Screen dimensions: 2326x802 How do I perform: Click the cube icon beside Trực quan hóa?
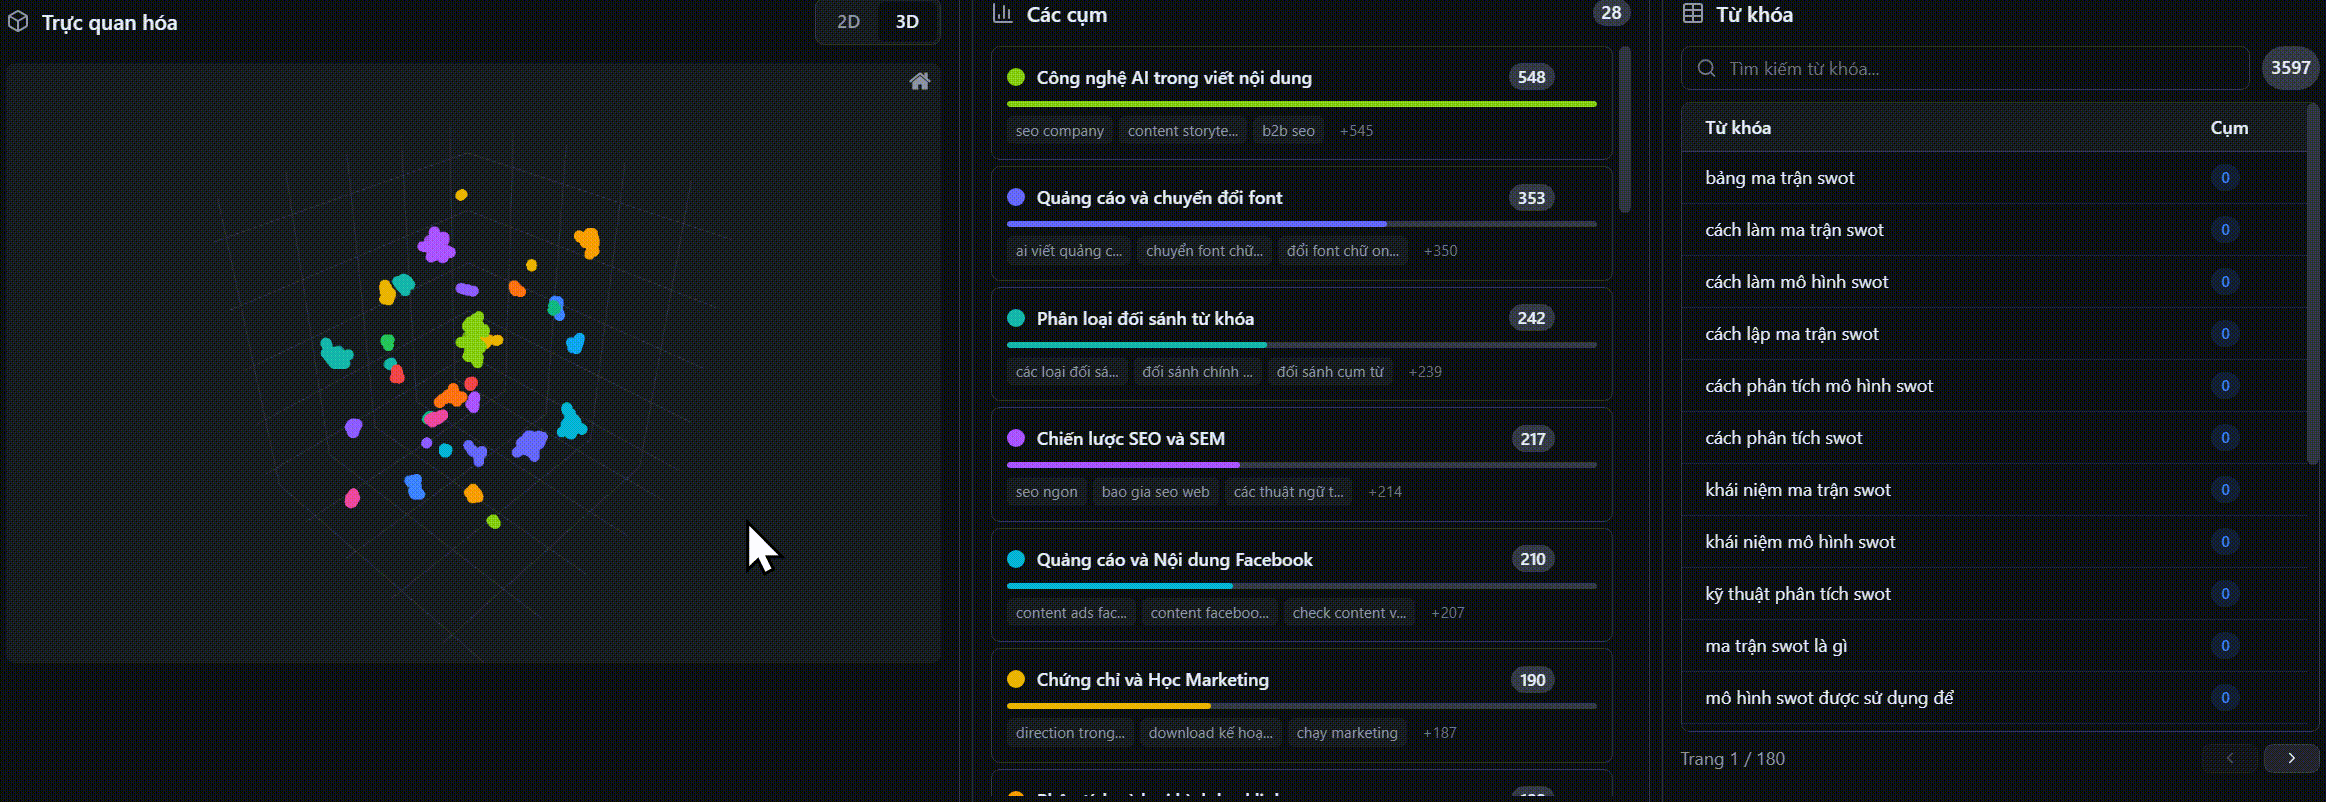pyautogui.click(x=18, y=22)
